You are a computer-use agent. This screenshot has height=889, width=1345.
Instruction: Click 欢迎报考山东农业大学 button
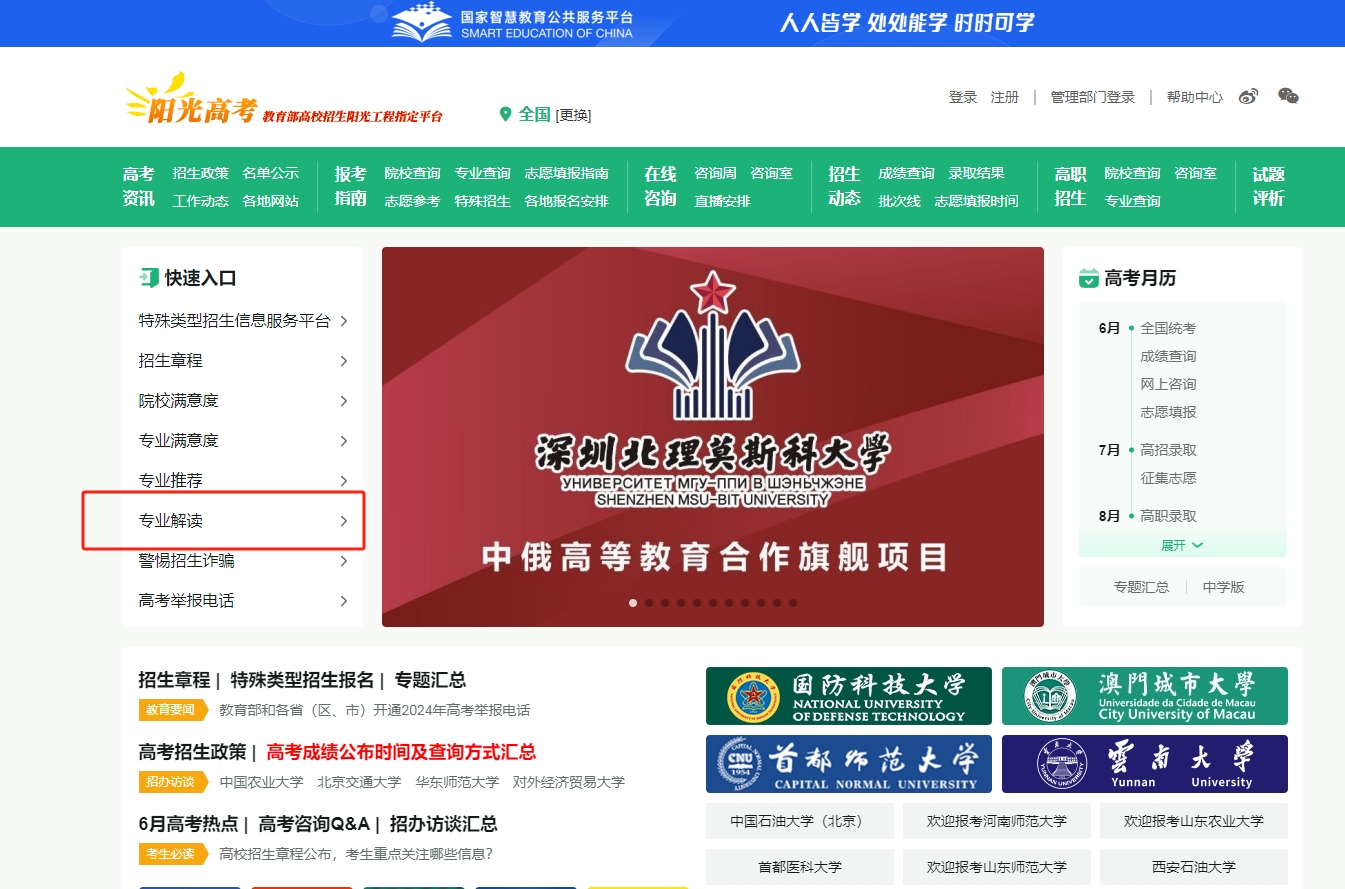tap(1194, 821)
